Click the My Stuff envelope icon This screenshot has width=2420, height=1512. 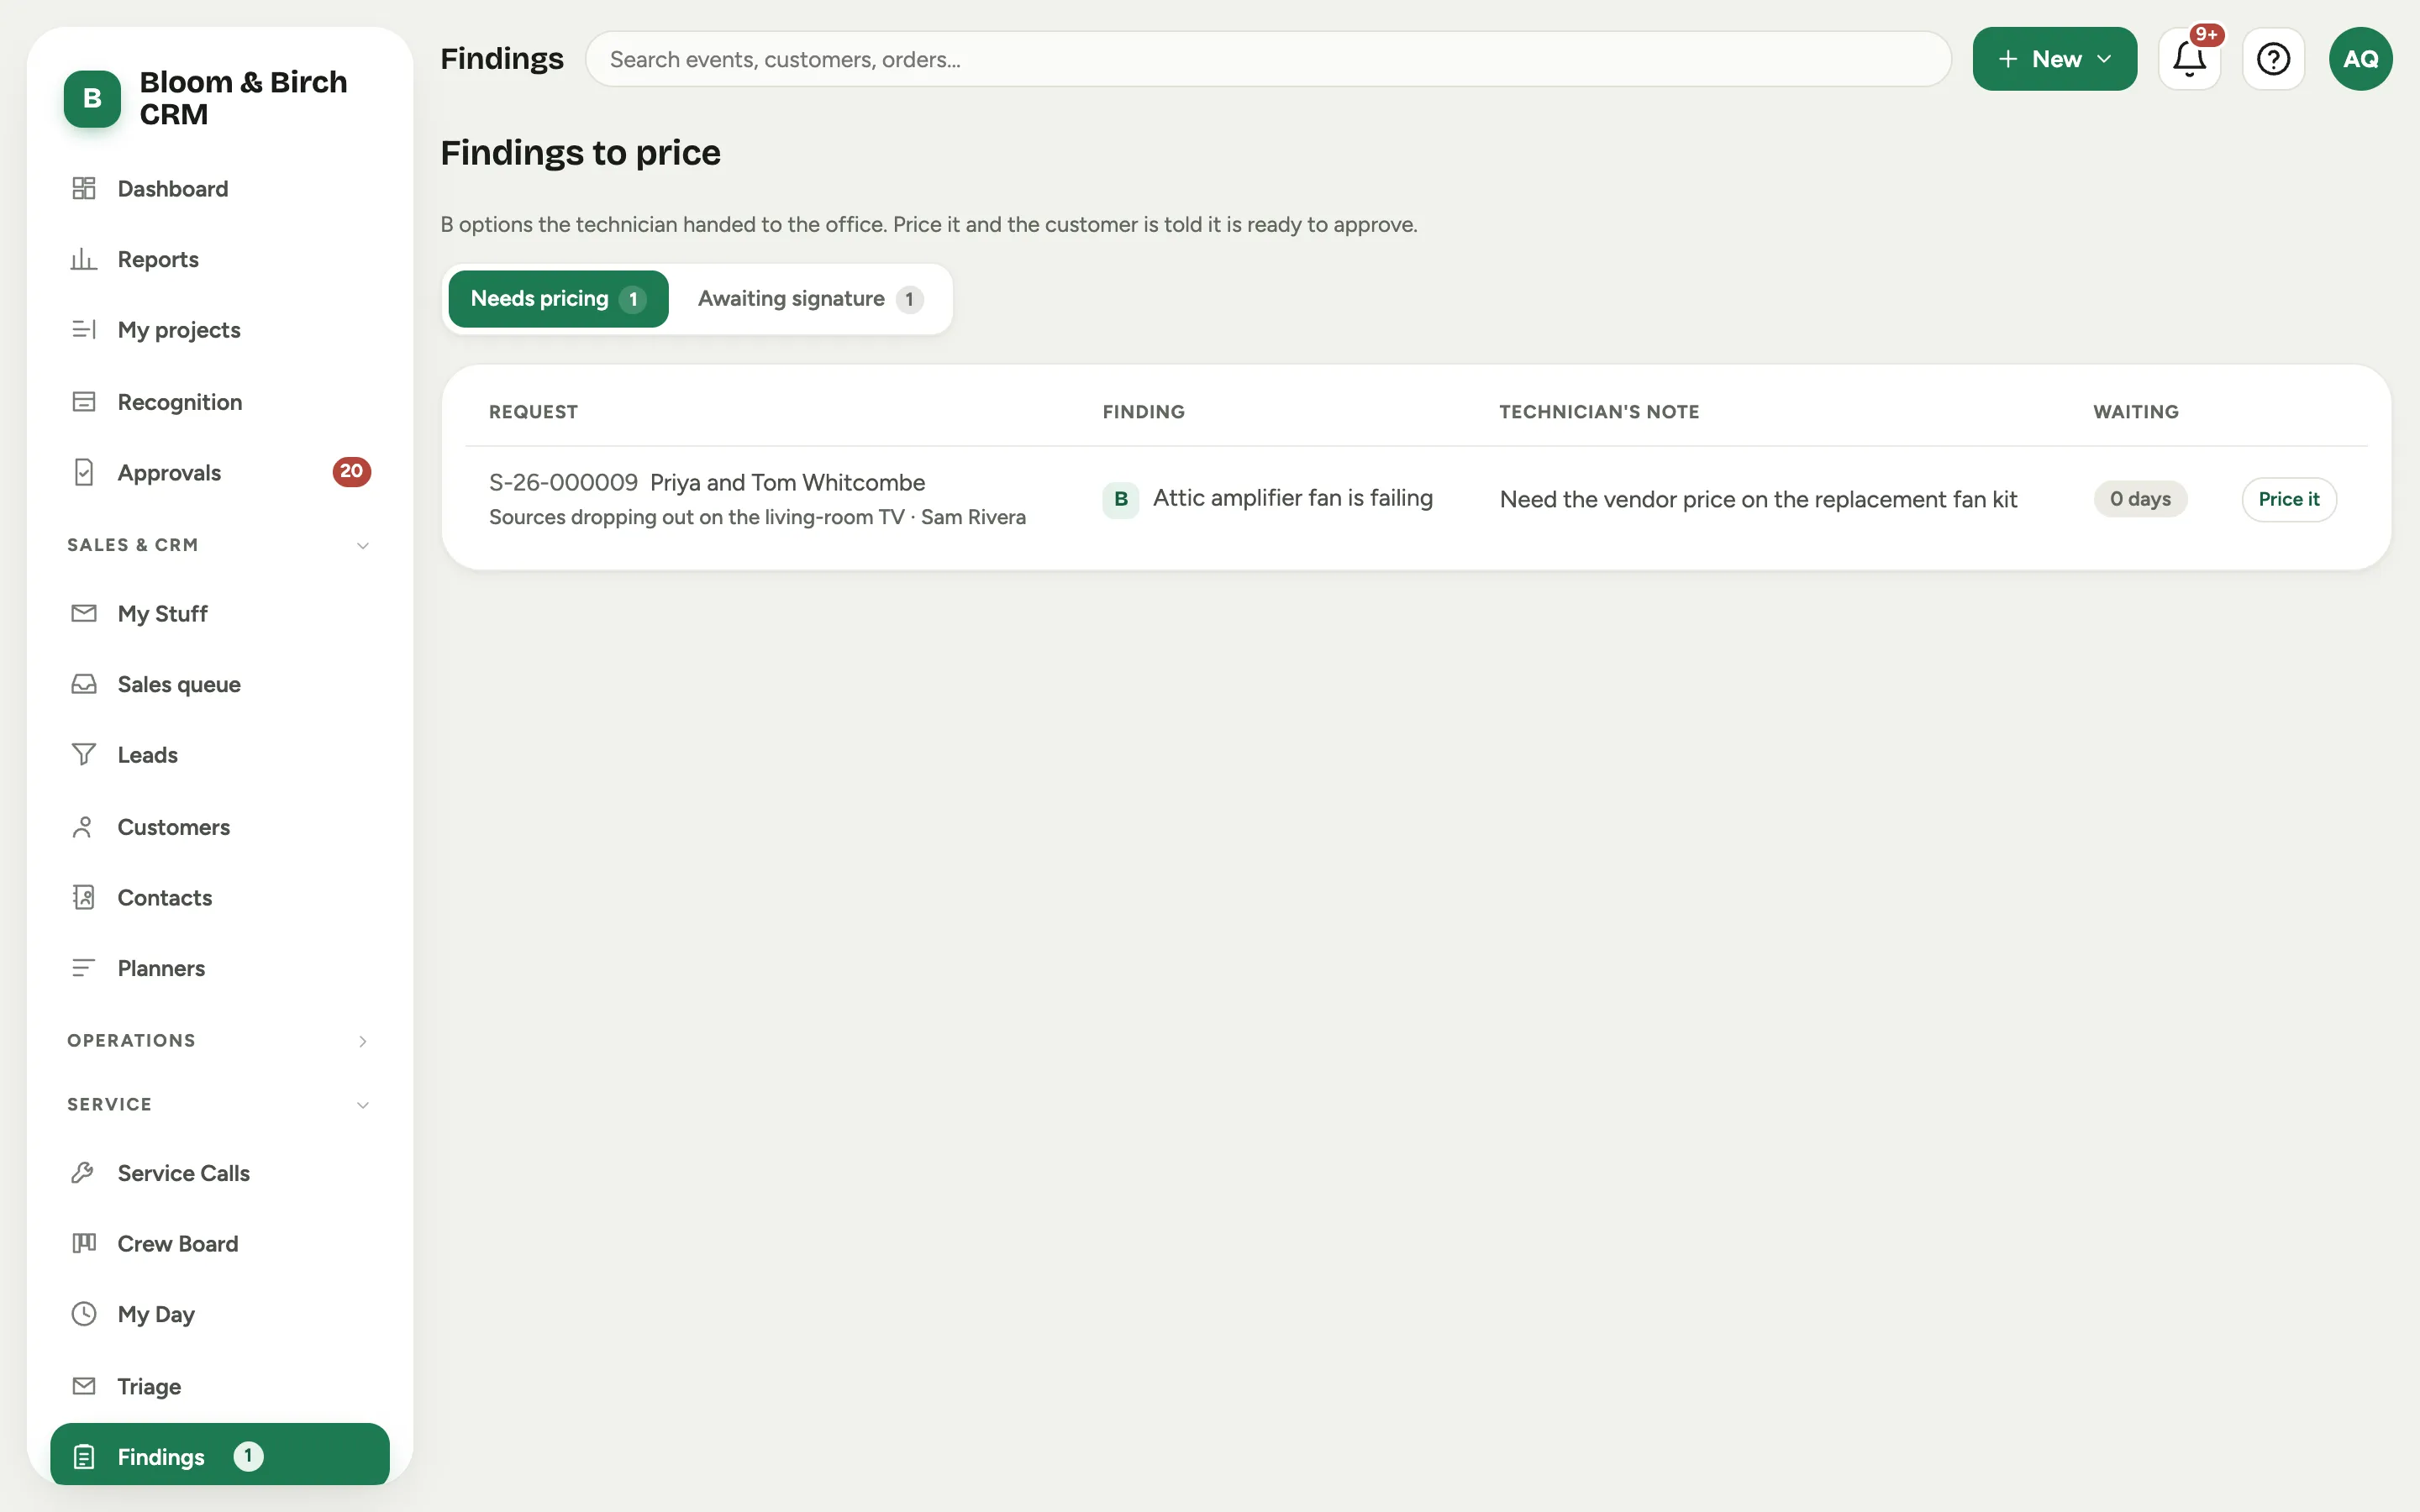point(84,613)
